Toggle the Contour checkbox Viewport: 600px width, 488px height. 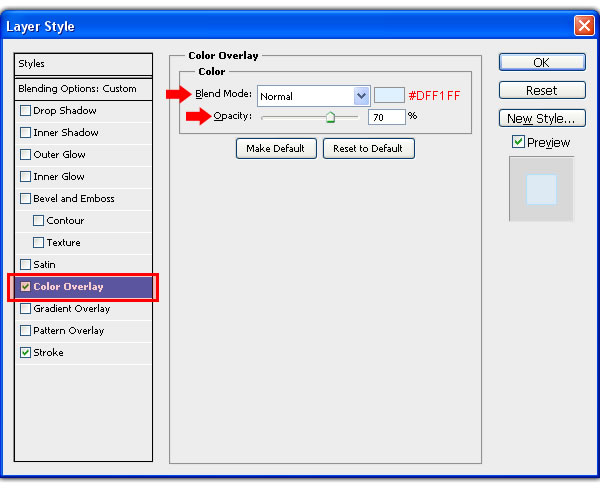click(38, 220)
